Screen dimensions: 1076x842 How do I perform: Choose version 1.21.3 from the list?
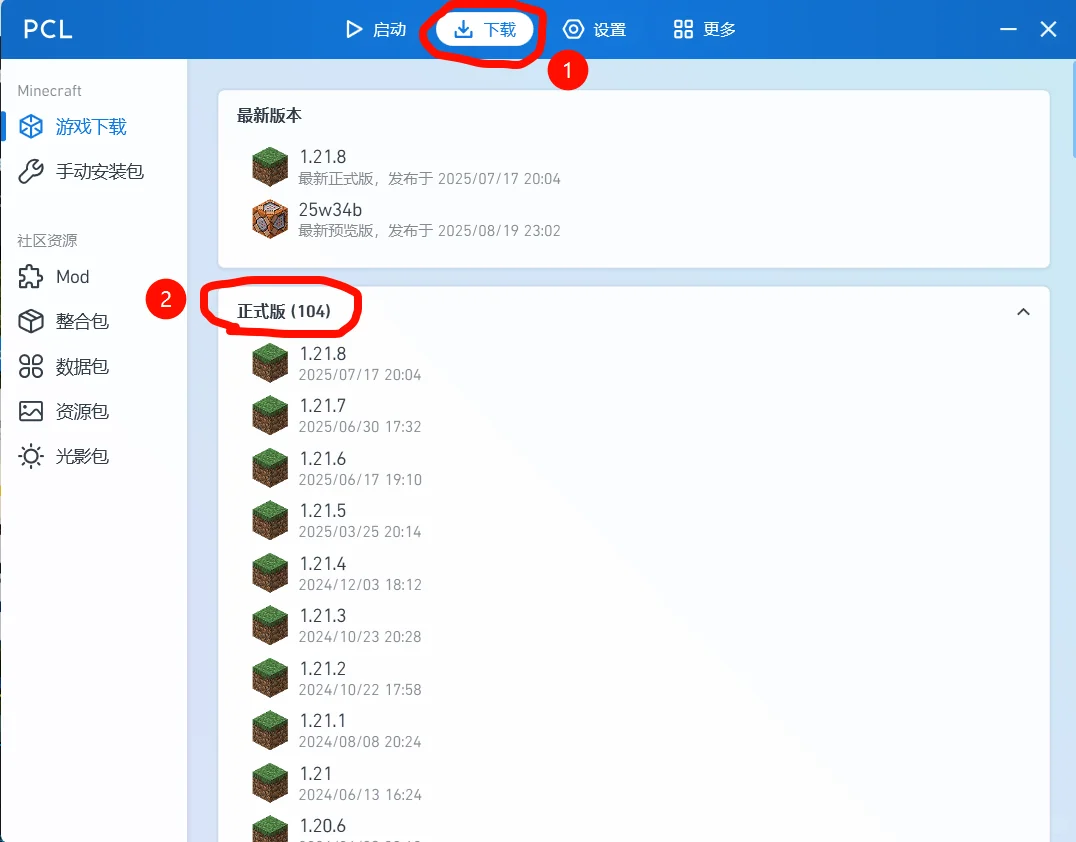(634, 626)
